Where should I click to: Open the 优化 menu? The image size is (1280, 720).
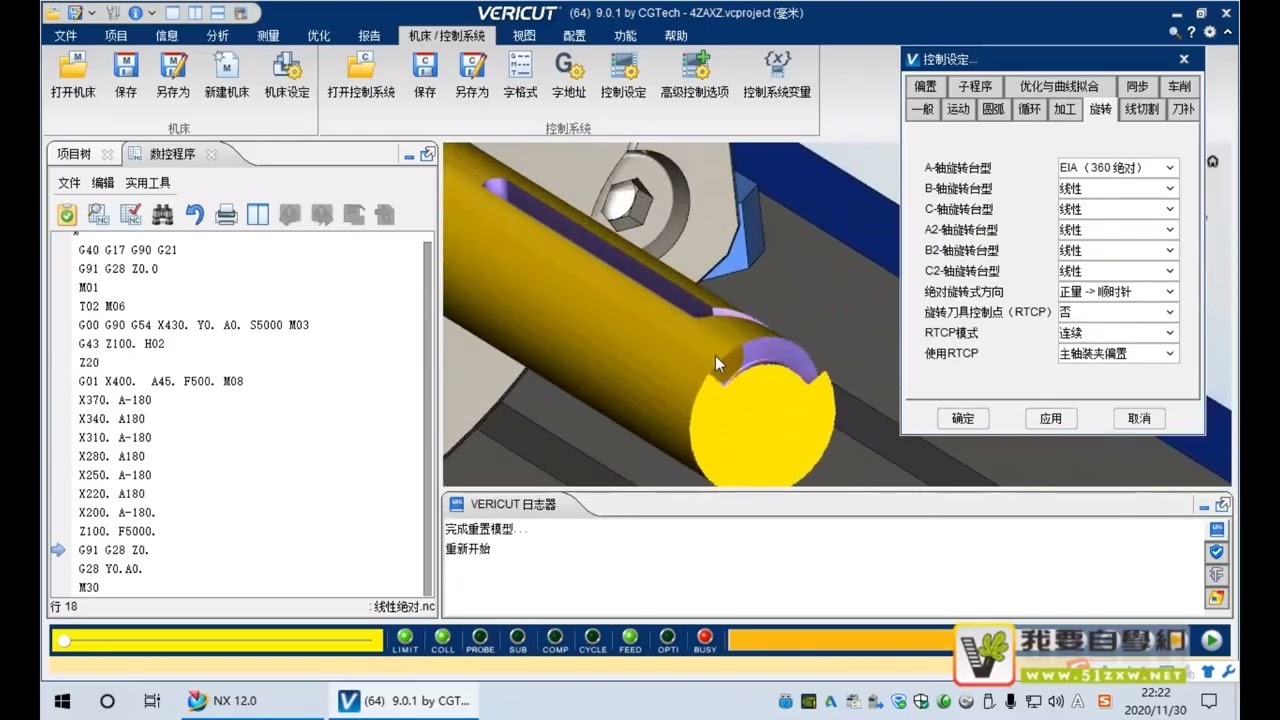[318, 36]
